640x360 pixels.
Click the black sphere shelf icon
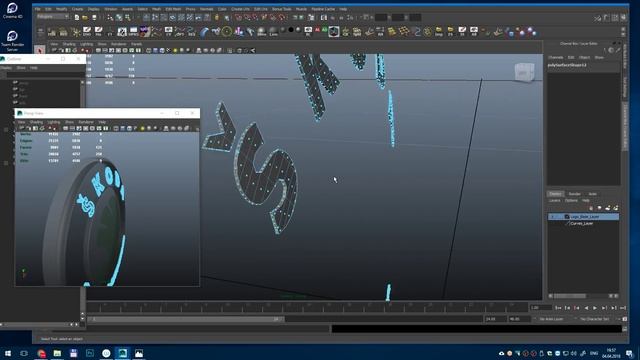[x=291, y=30]
